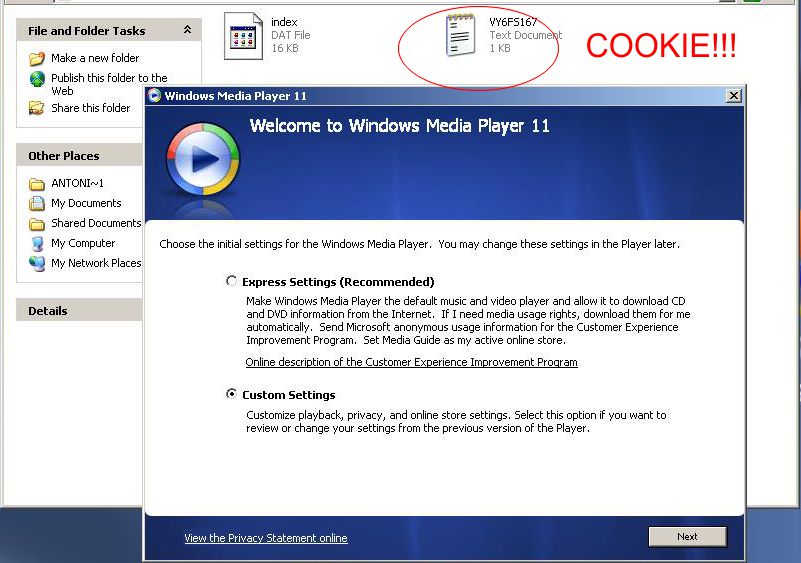This screenshot has width=801, height=563.
Task: Select Custom Settings radio button
Action: click(231, 394)
